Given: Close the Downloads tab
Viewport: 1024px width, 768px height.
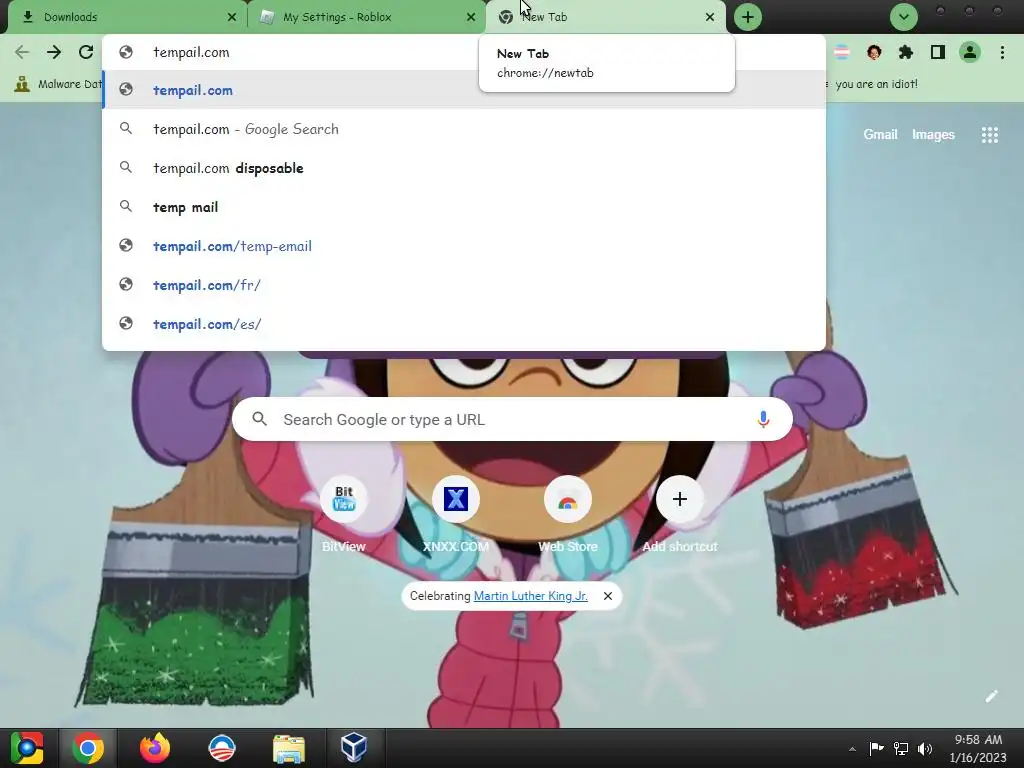Looking at the screenshot, I should pyautogui.click(x=232, y=17).
